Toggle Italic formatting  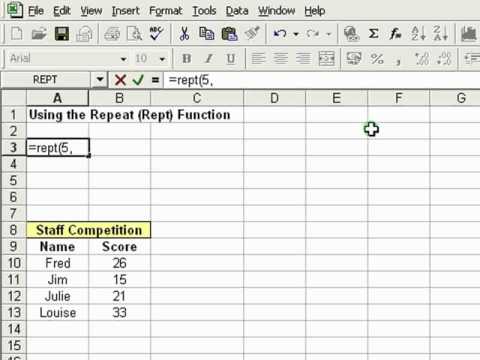(x=209, y=59)
